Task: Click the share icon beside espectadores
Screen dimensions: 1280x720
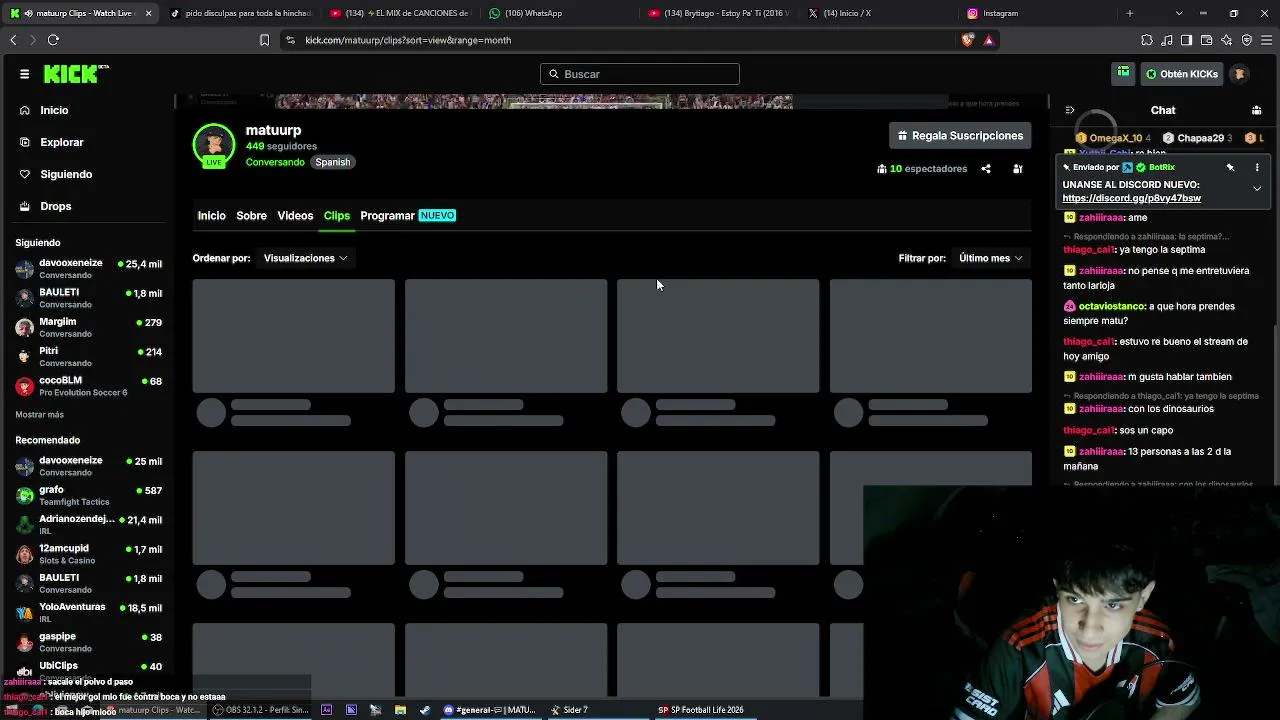Action: [x=986, y=169]
